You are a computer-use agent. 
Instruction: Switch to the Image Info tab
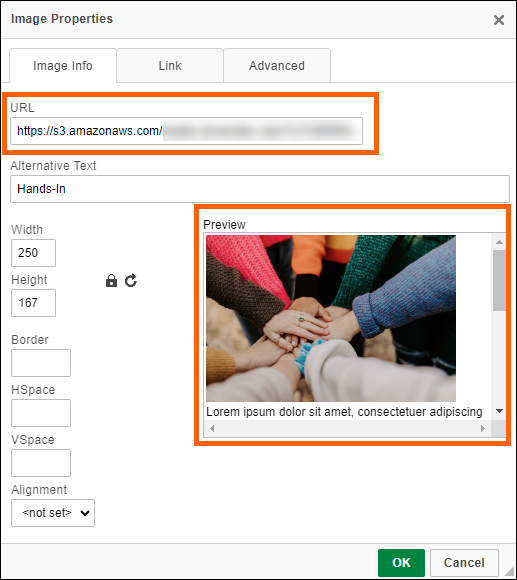[63, 65]
